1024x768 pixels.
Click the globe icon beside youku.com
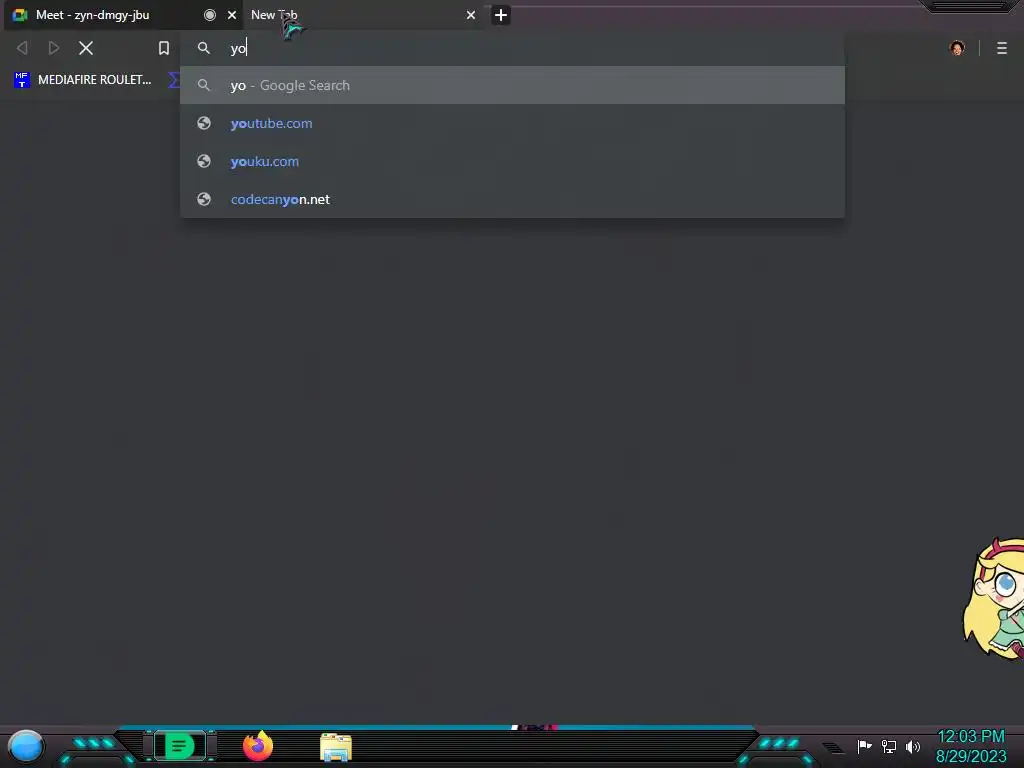pos(204,161)
